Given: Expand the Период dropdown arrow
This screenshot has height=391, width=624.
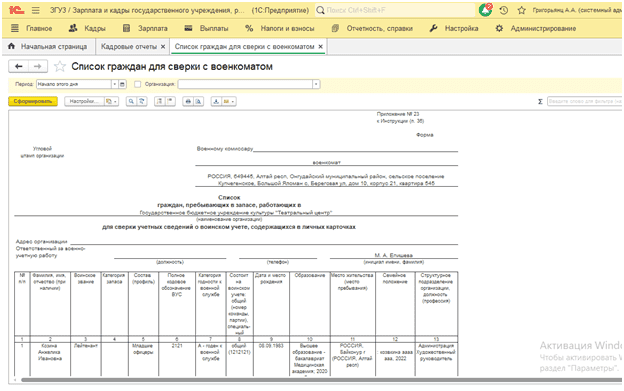Looking at the screenshot, I should [x=115, y=84].
